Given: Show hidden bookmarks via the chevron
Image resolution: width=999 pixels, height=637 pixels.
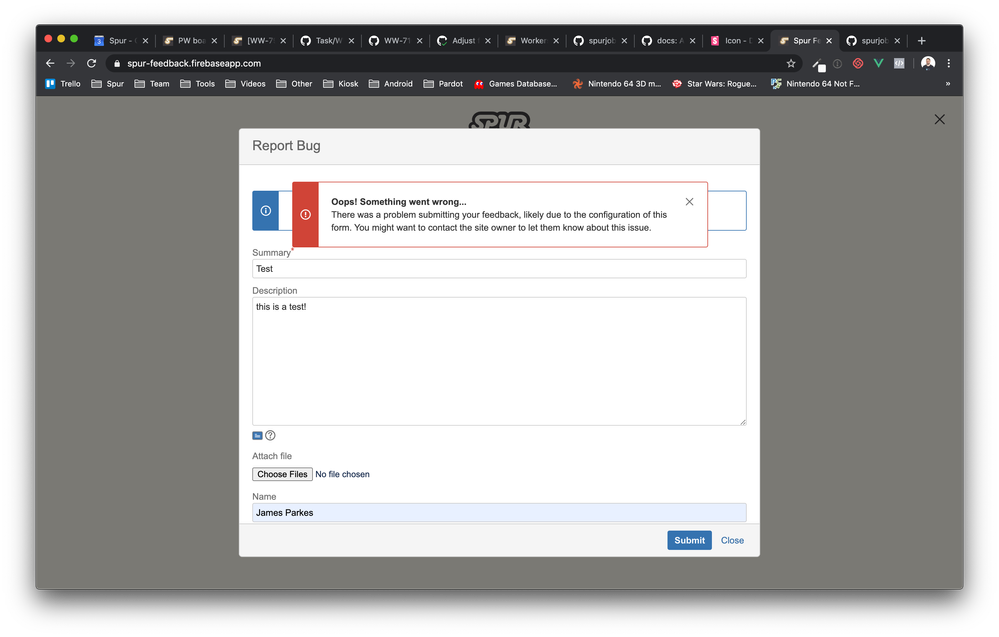Looking at the screenshot, I should click(947, 84).
